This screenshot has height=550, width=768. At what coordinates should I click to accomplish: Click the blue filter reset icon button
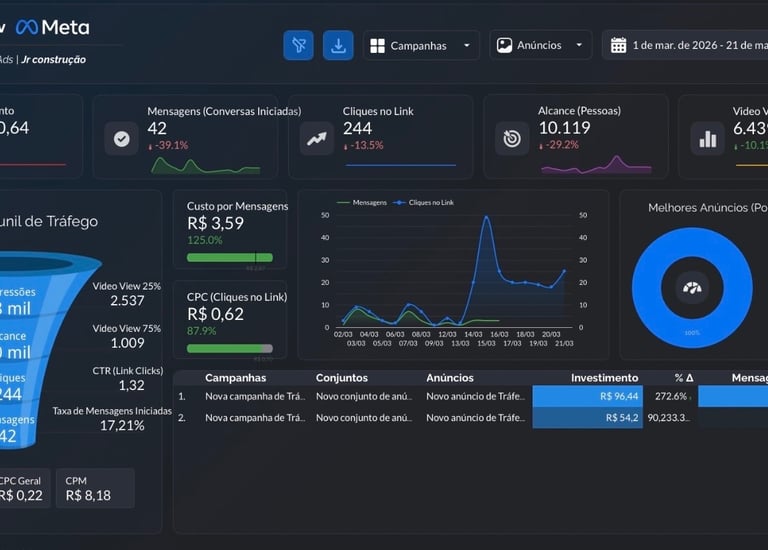298,46
